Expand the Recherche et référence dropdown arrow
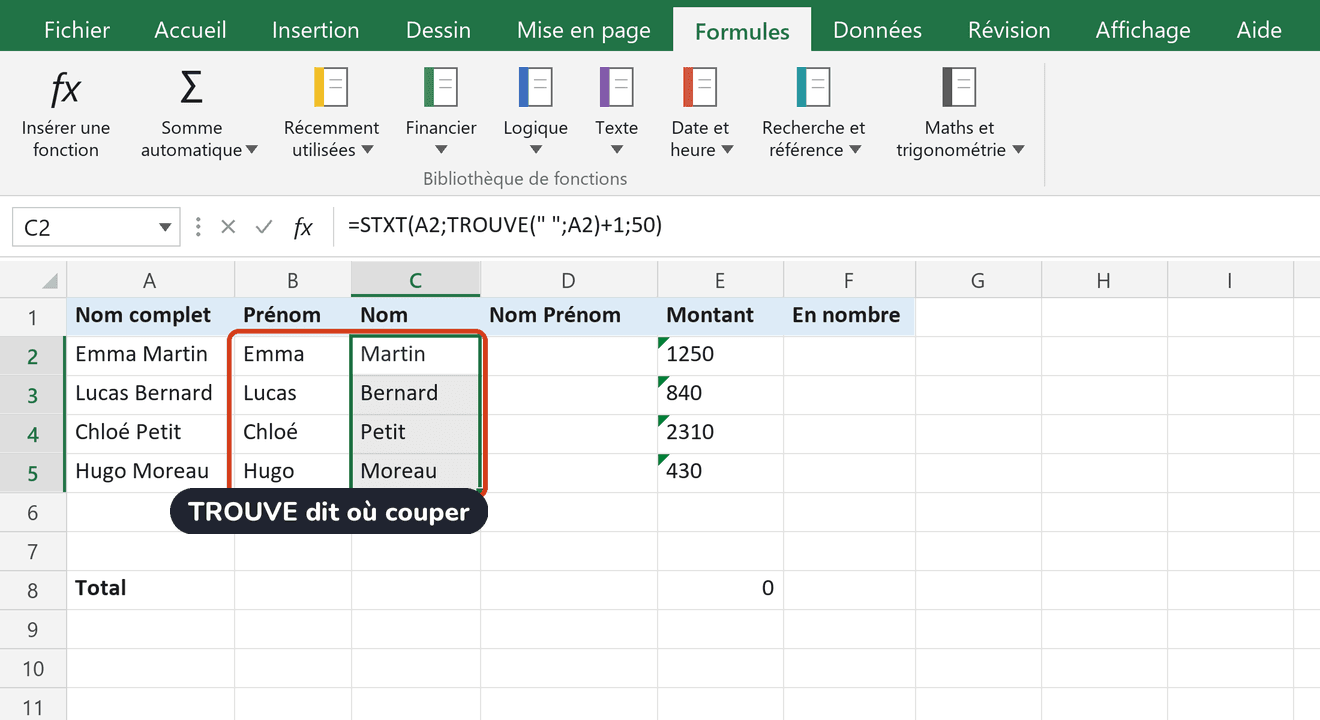The height and width of the screenshot is (720, 1320). tap(855, 150)
